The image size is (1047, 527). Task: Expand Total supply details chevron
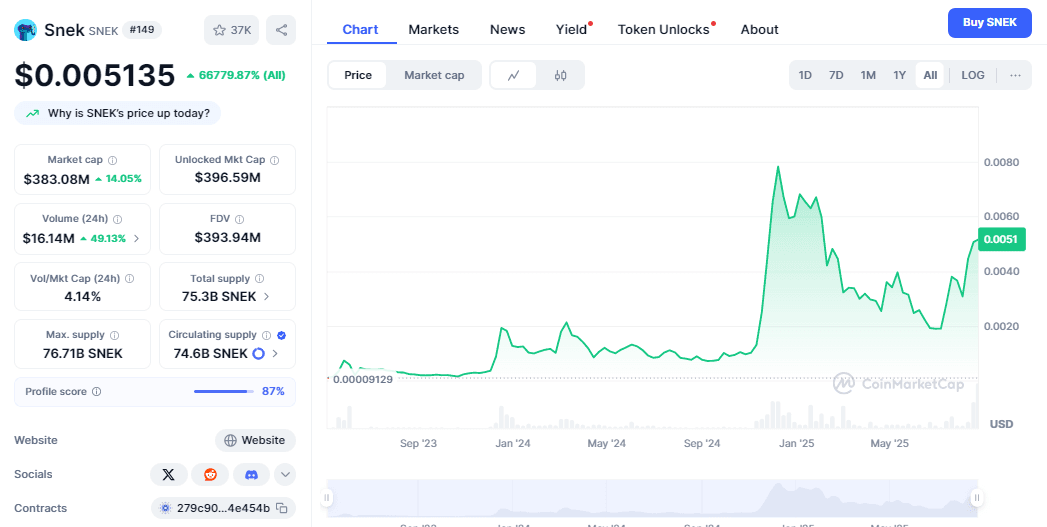pos(266,297)
